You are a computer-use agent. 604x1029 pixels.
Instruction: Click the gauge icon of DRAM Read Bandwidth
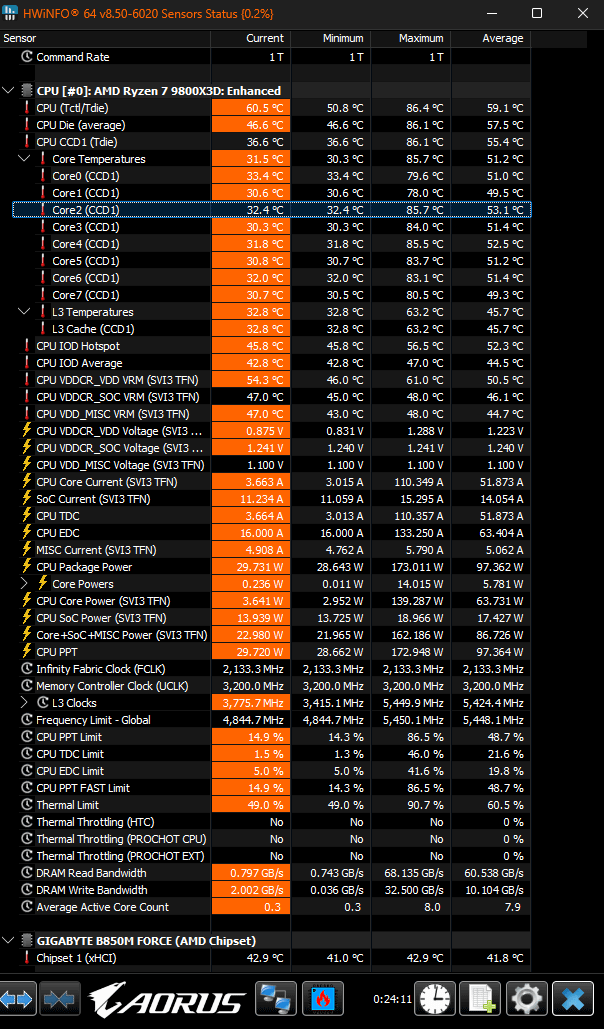(27, 873)
